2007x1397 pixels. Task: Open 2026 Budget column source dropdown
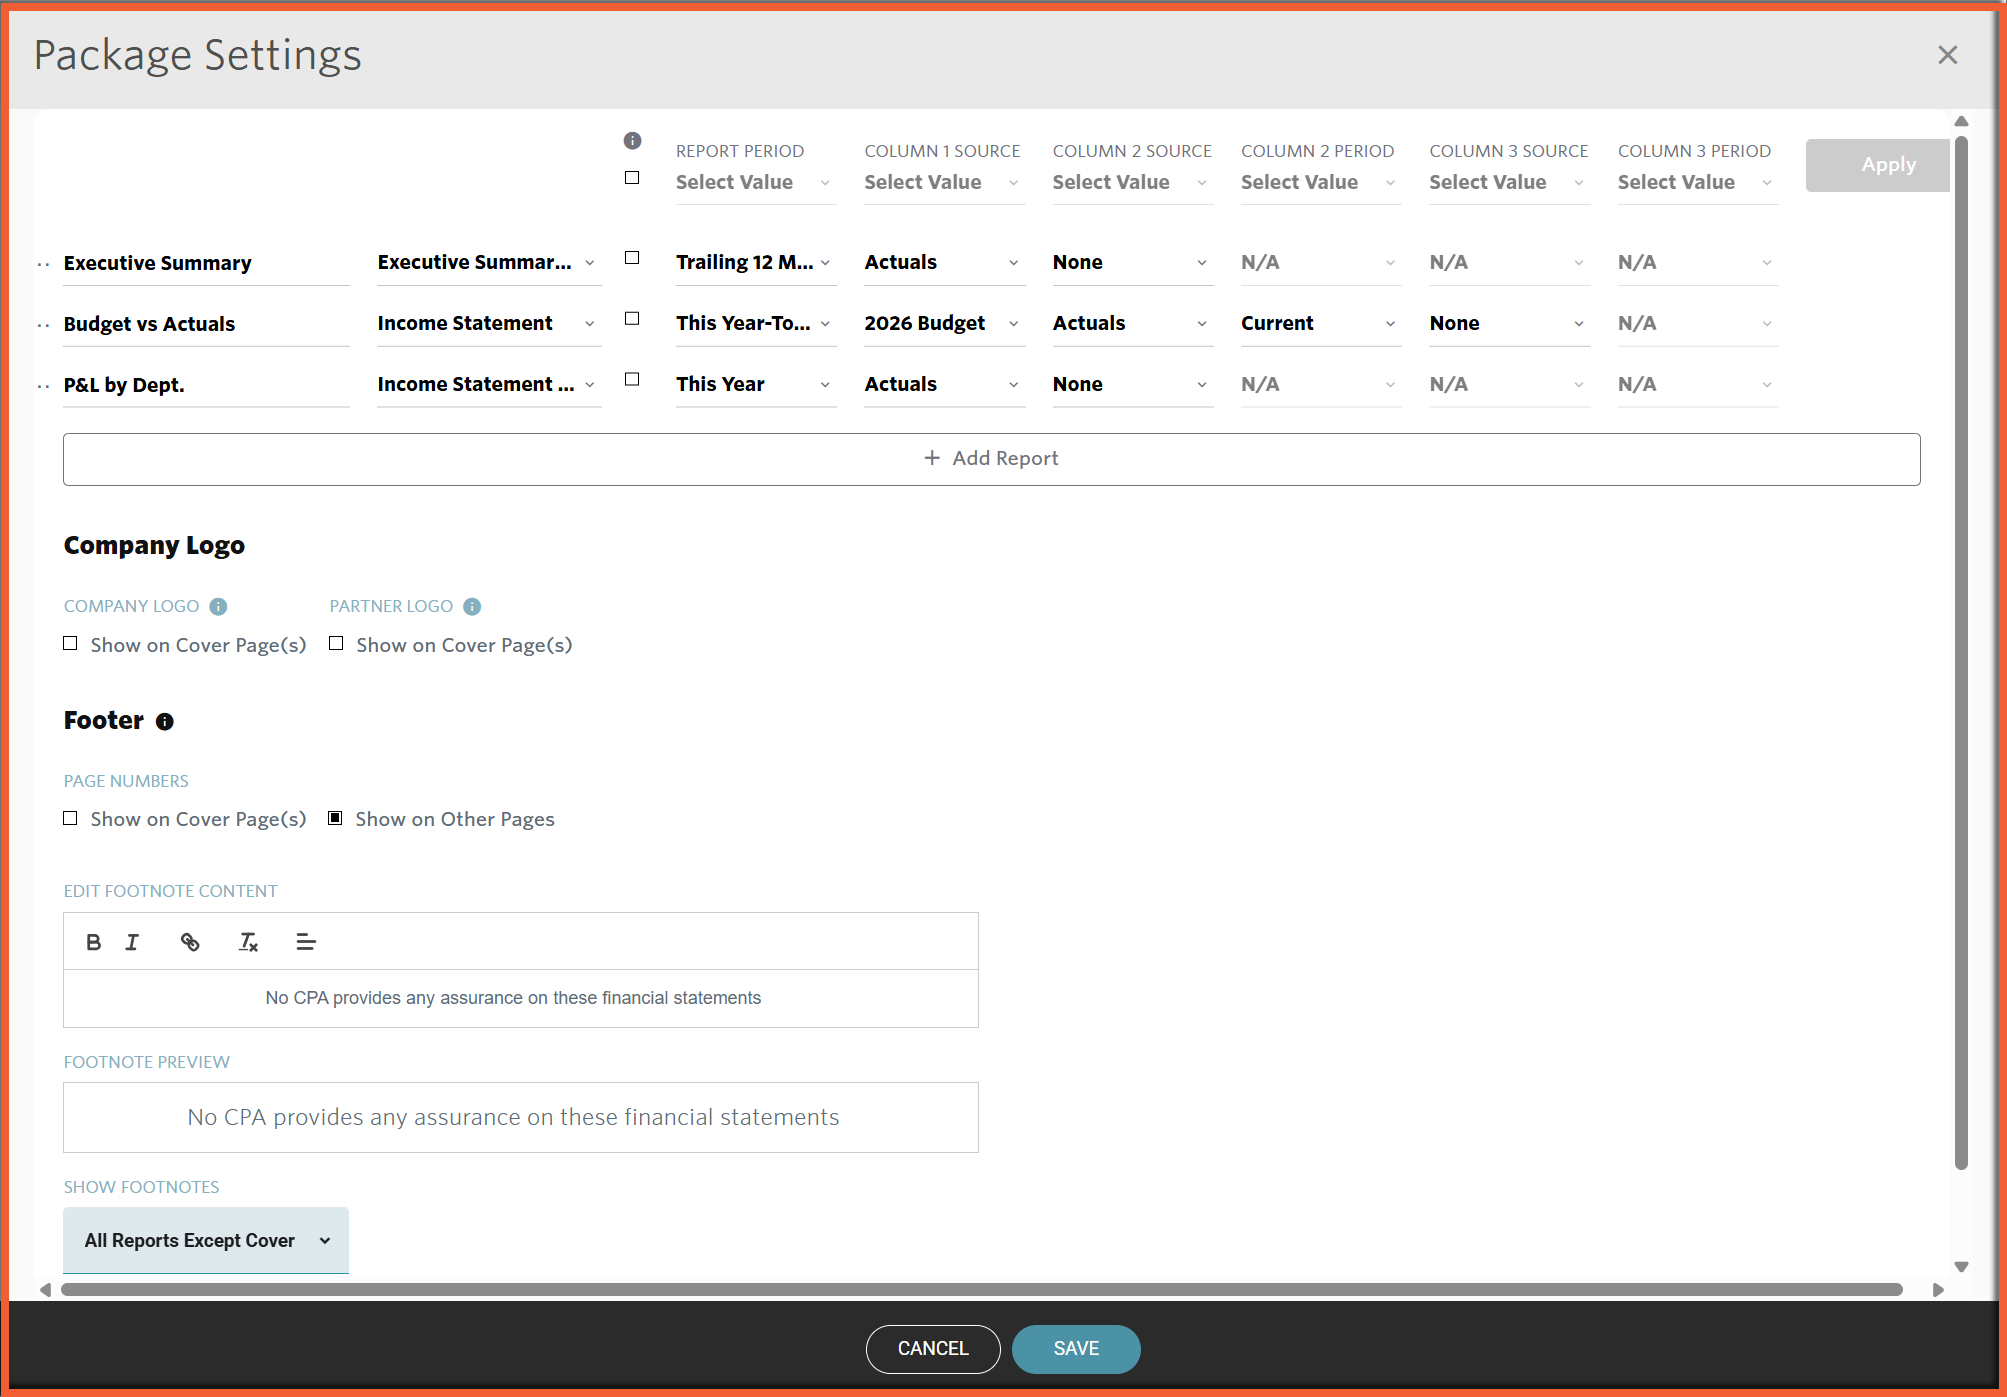[x=943, y=323]
